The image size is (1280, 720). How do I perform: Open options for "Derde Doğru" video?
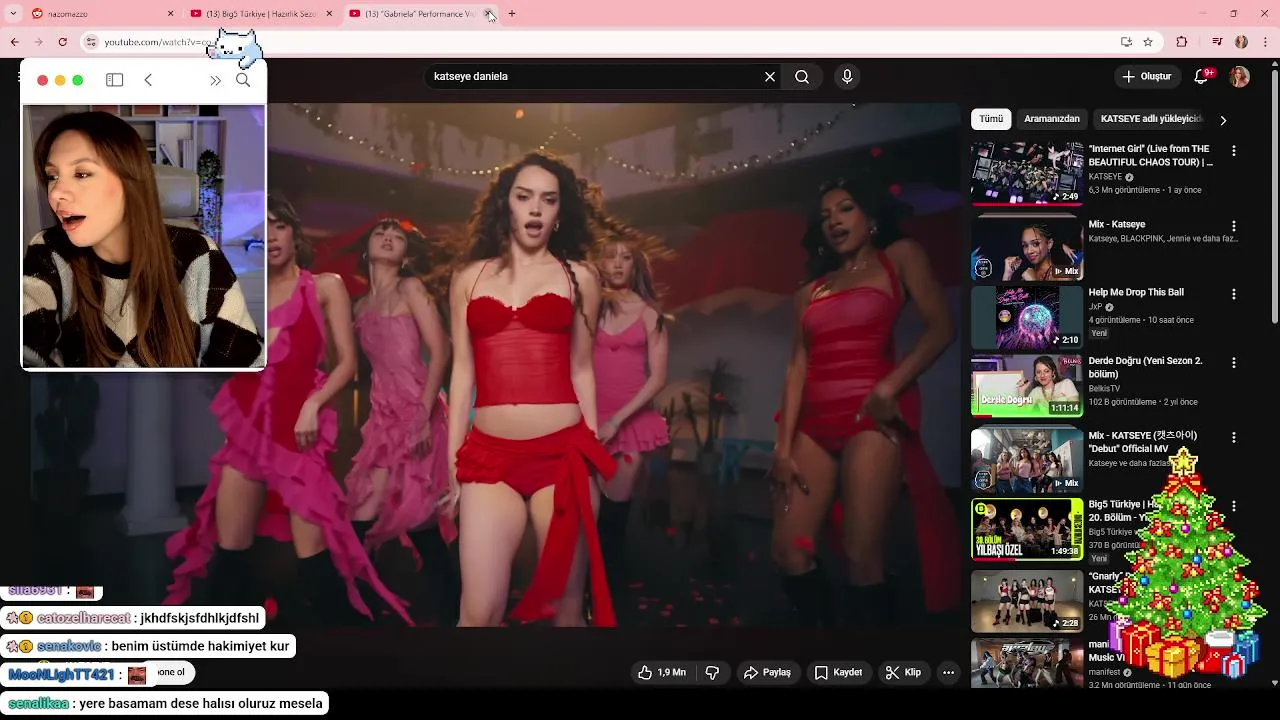click(1234, 362)
